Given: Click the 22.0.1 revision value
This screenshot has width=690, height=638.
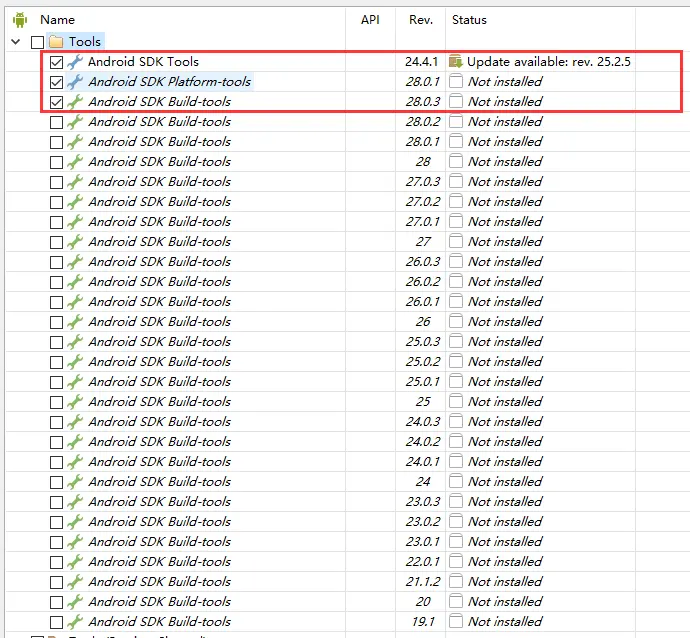Looking at the screenshot, I should 422,562.
